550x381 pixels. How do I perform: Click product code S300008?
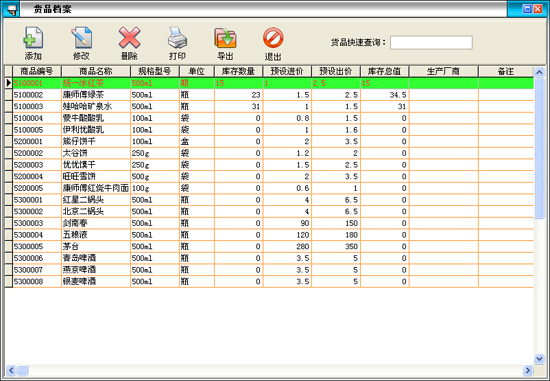28,281
